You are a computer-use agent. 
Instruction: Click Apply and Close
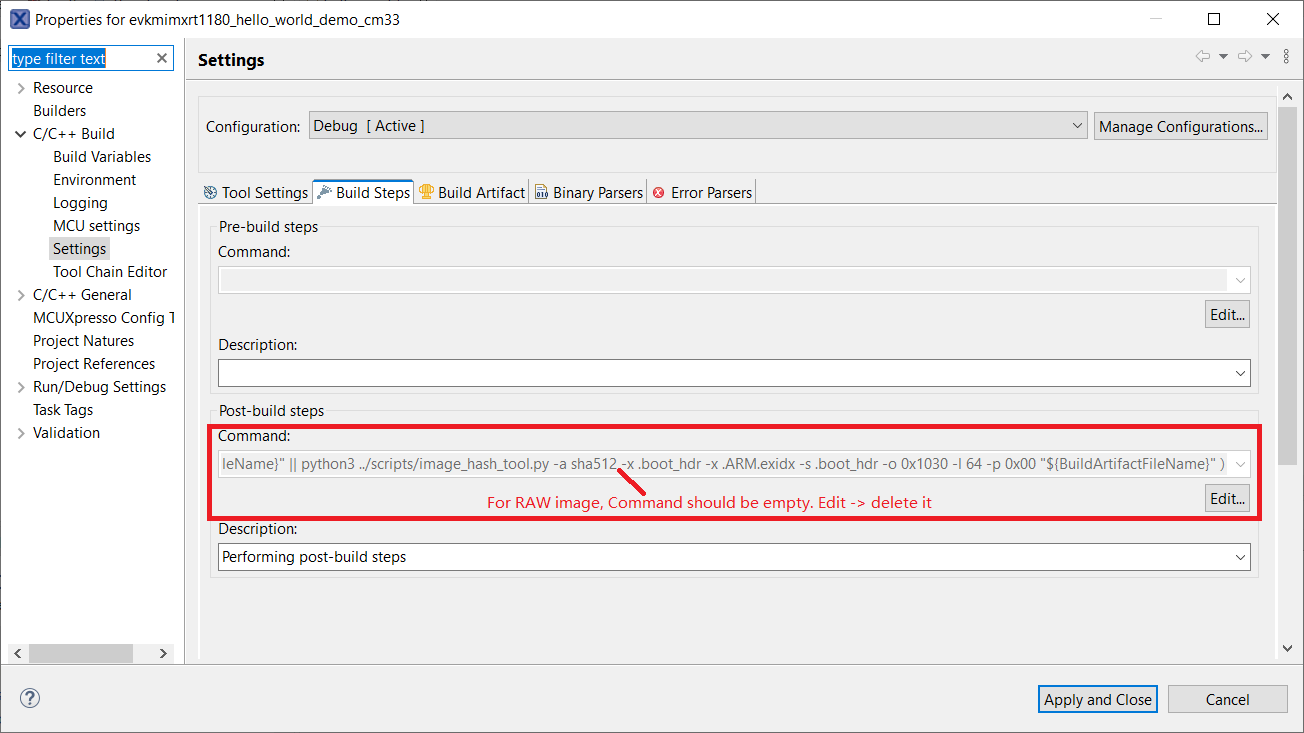click(1097, 700)
